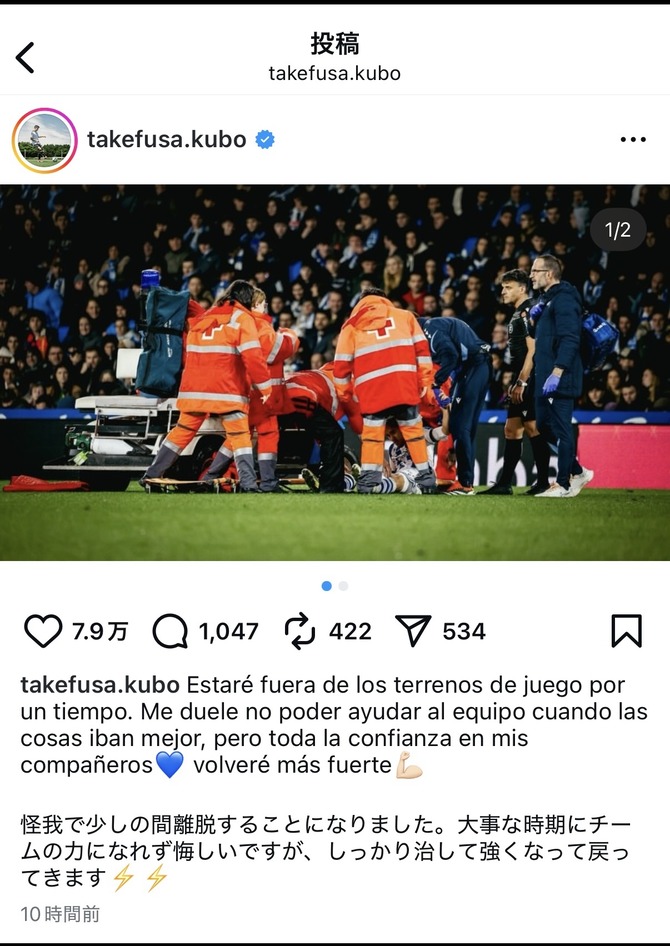Image resolution: width=670 pixels, height=946 pixels.
Task: Tap the back arrow icon
Action: [25, 58]
